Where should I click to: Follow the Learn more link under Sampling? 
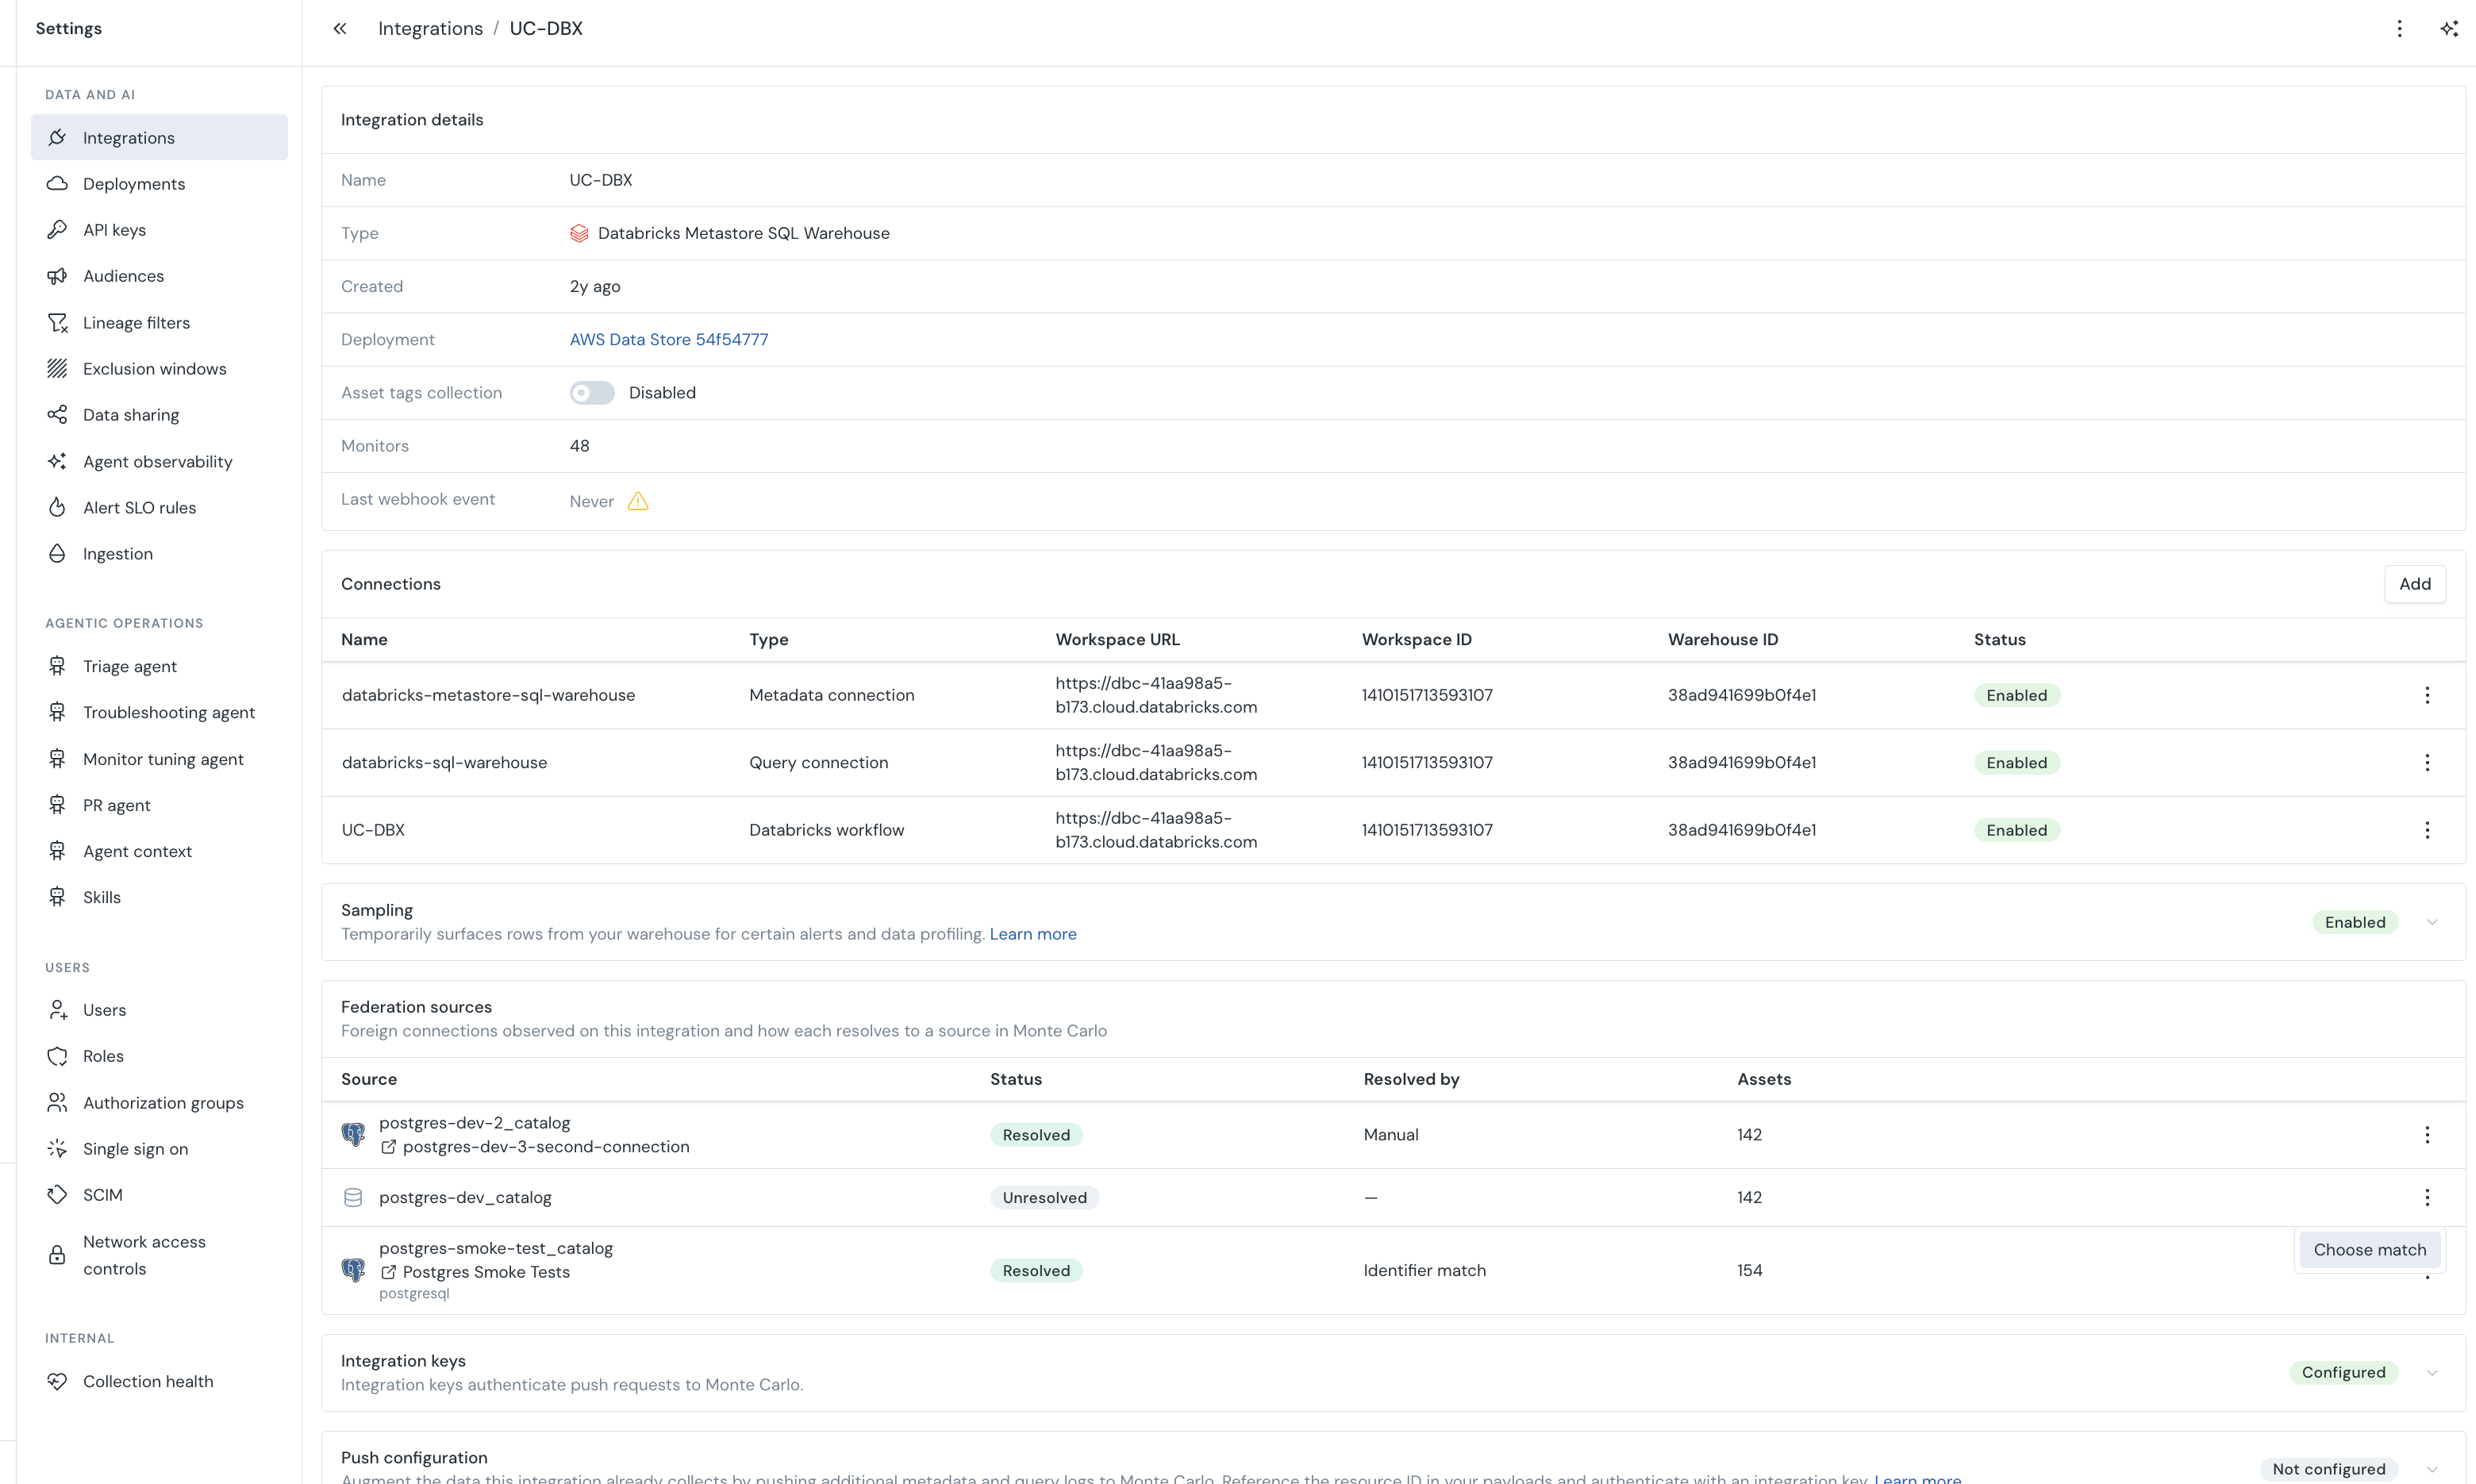pyautogui.click(x=1033, y=934)
